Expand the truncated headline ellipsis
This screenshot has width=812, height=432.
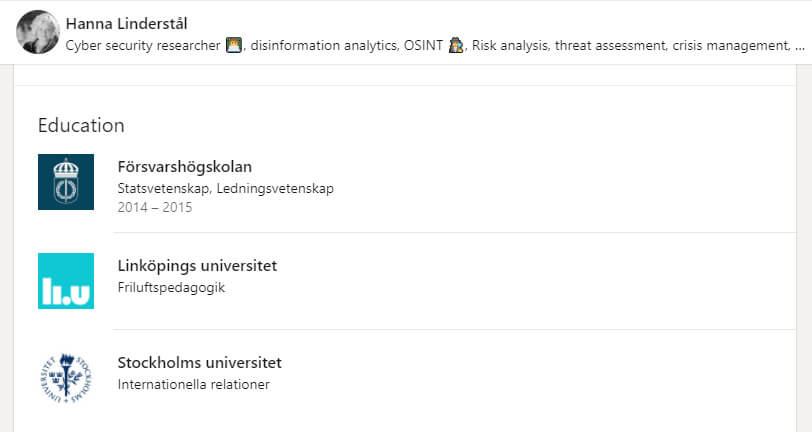pos(800,46)
